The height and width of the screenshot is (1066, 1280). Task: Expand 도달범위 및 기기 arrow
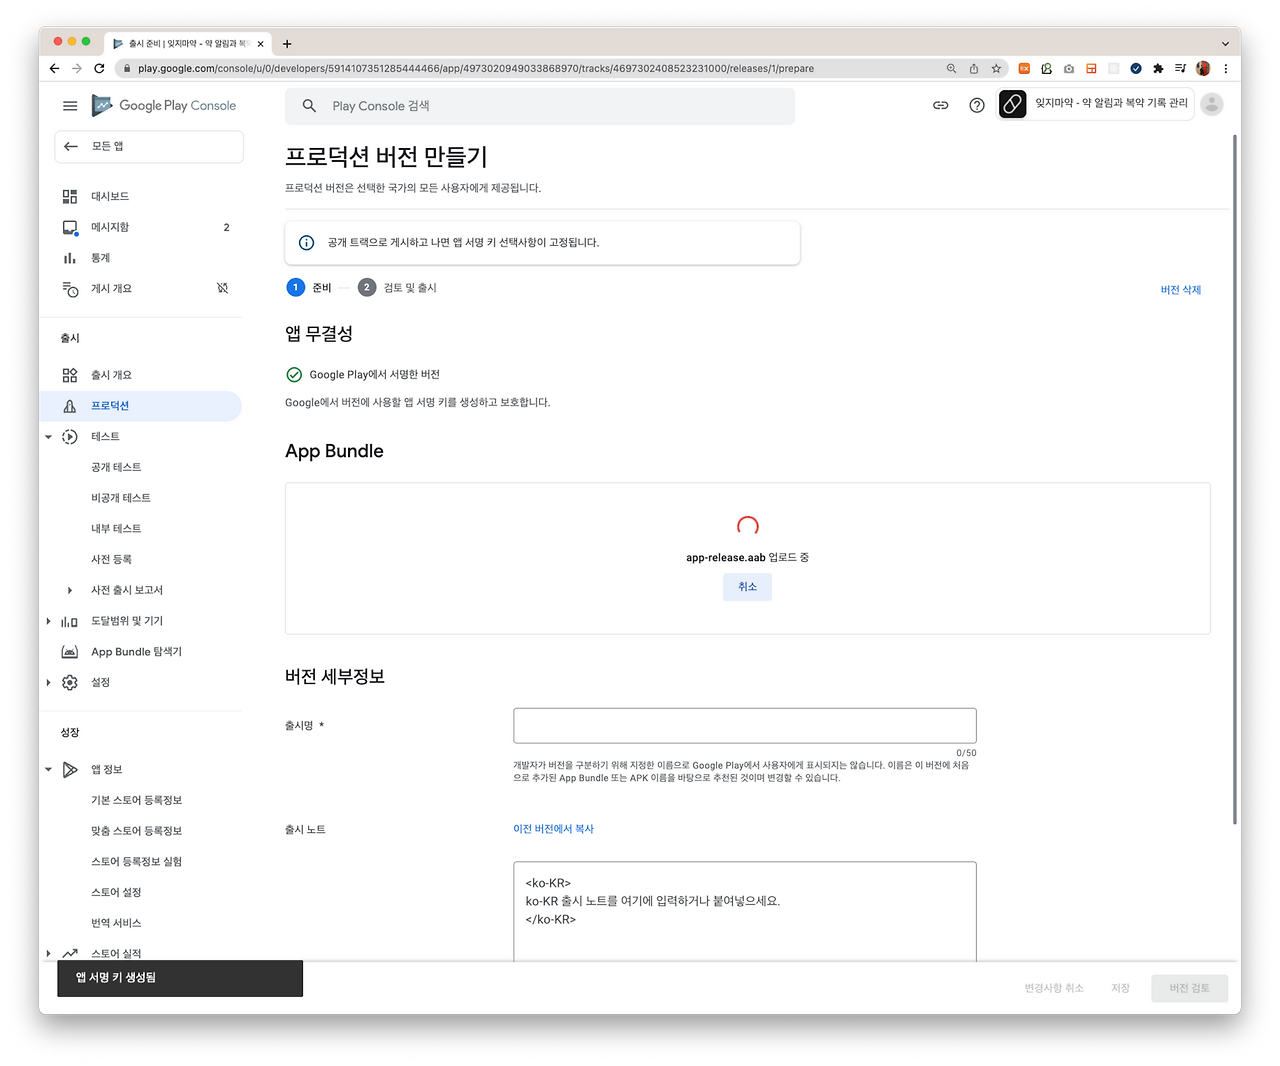pyautogui.click(x=48, y=621)
